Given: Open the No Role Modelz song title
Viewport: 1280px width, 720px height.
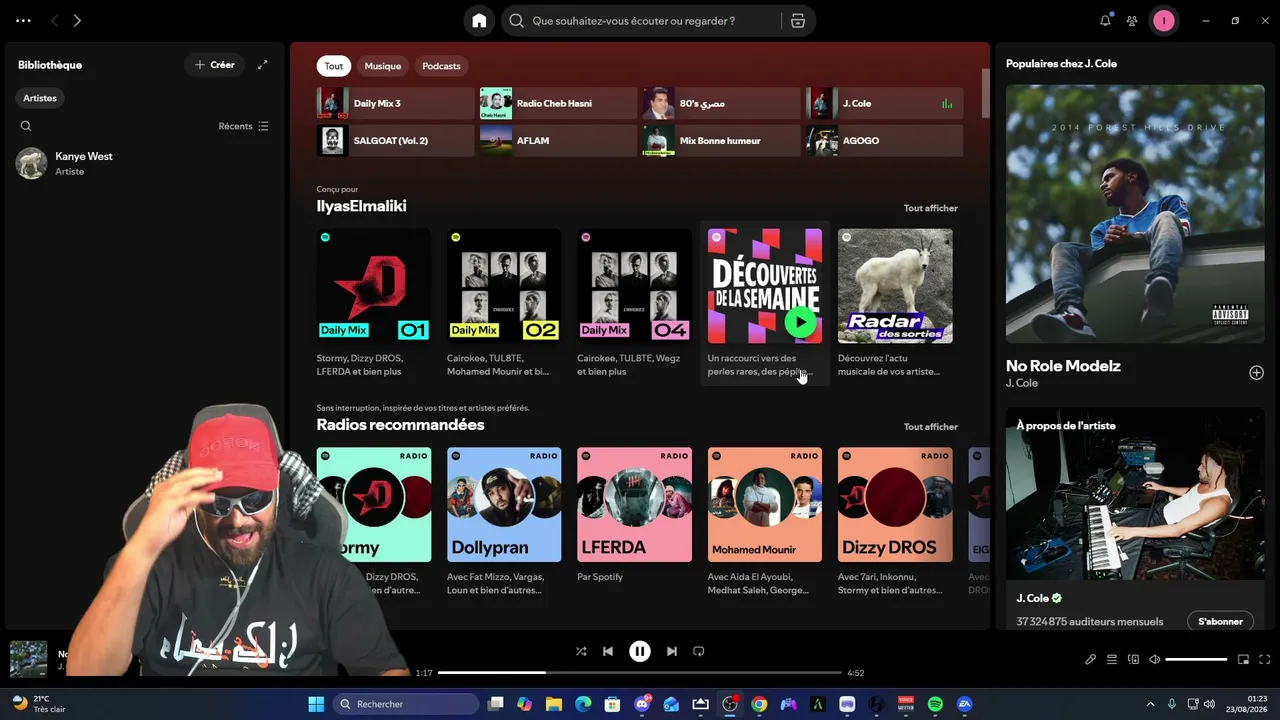Looking at the screenshot, I should coord(1063,366).
